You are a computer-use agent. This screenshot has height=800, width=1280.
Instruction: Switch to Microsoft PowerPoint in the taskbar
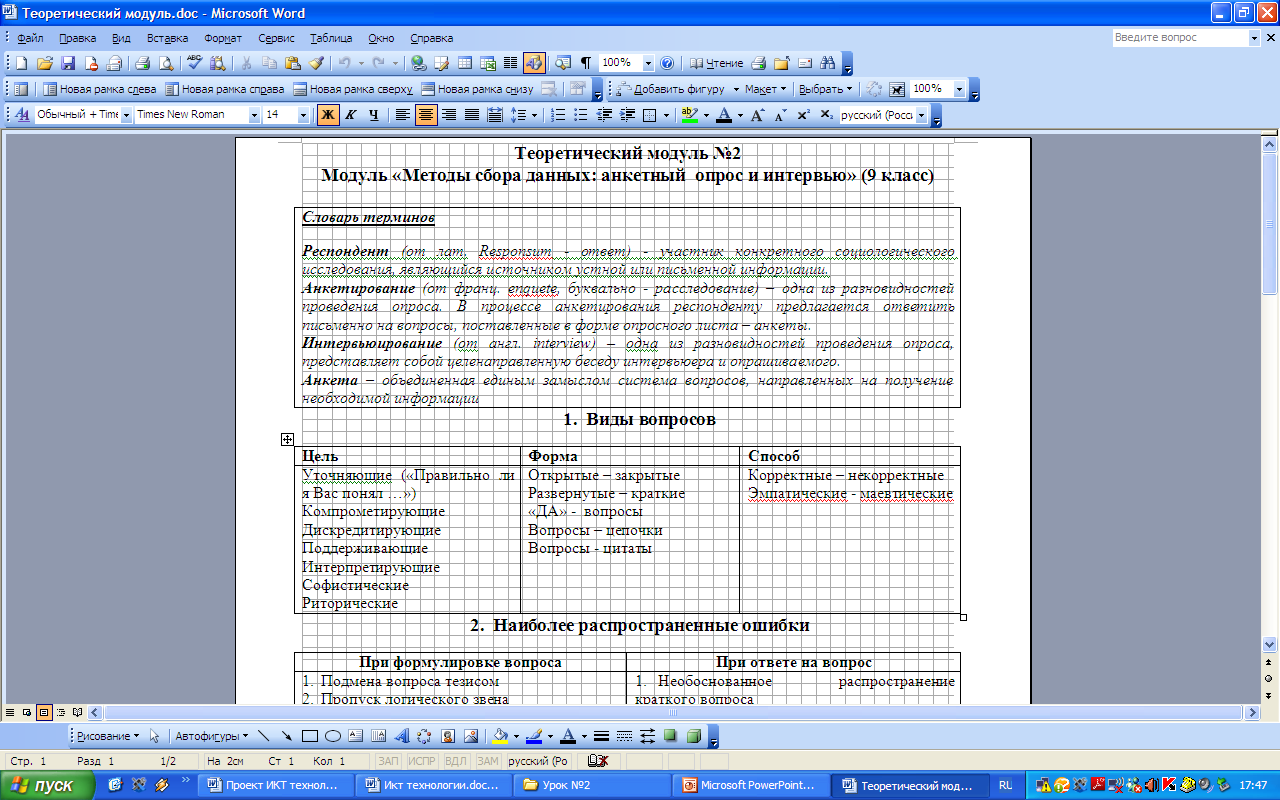754,785
